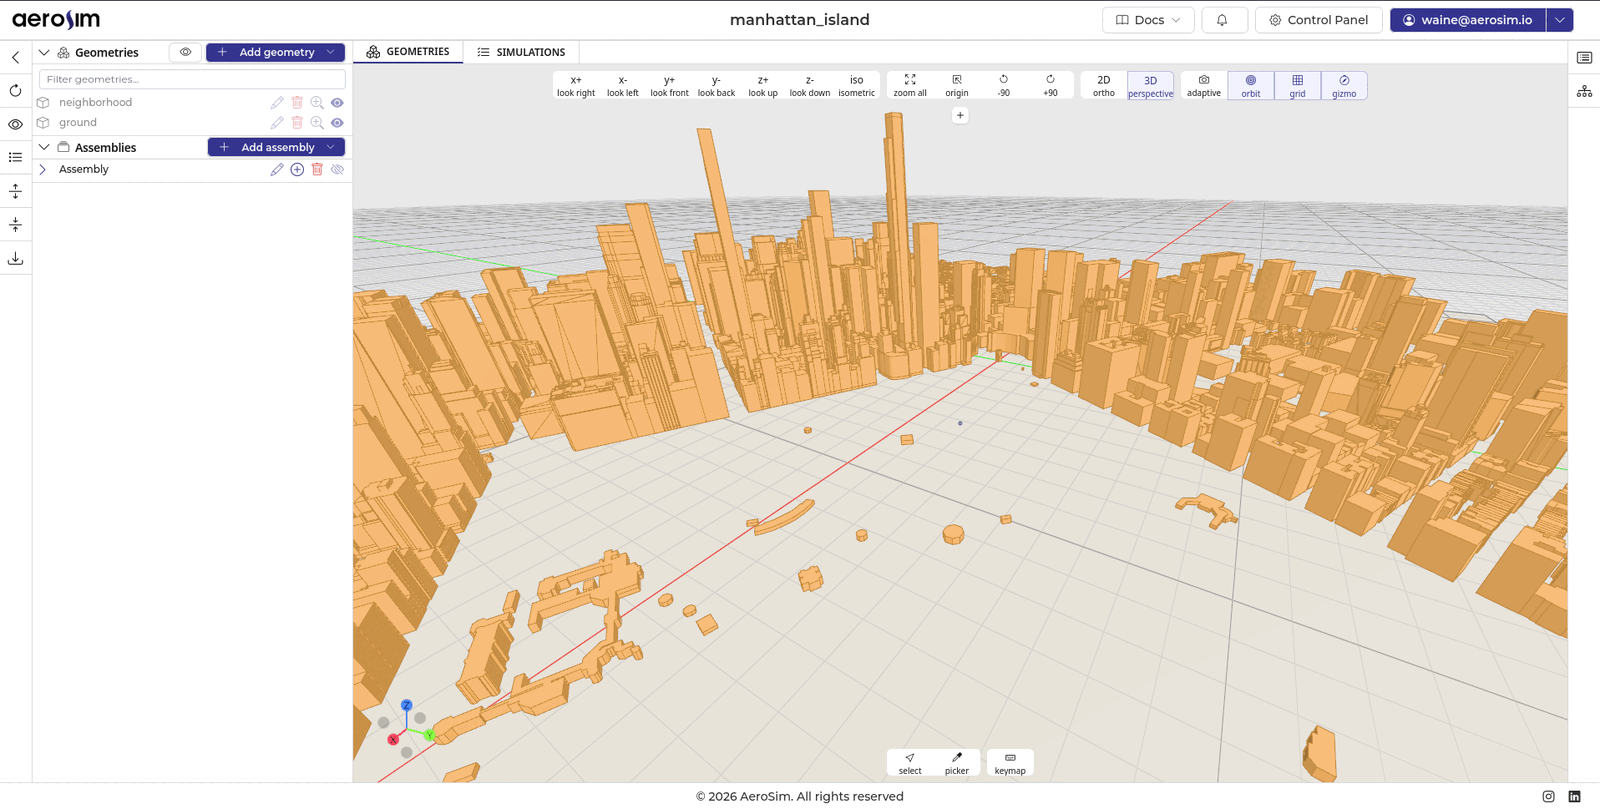This screenshot has width=1600, height=809.
Task: Select the look back y- view
Action: tap(716, 86)
